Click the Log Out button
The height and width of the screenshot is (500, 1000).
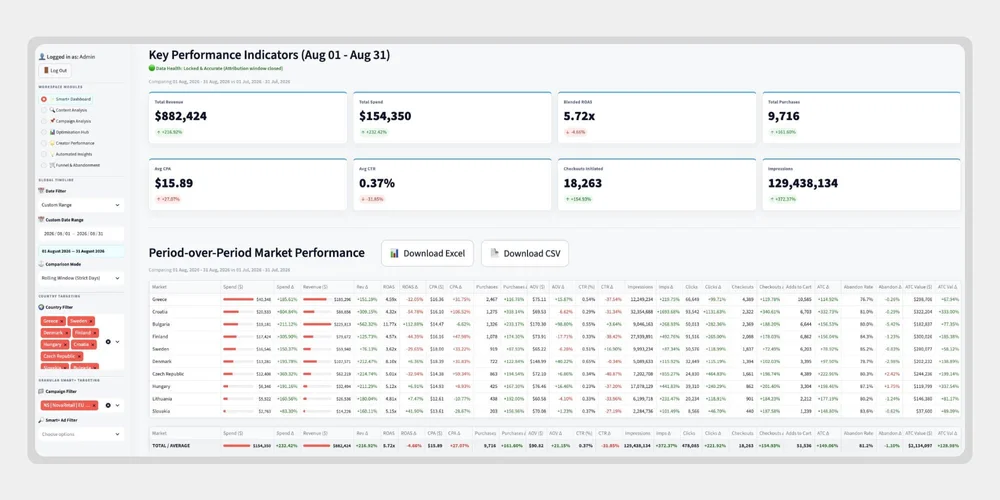(x=55, y=71)
